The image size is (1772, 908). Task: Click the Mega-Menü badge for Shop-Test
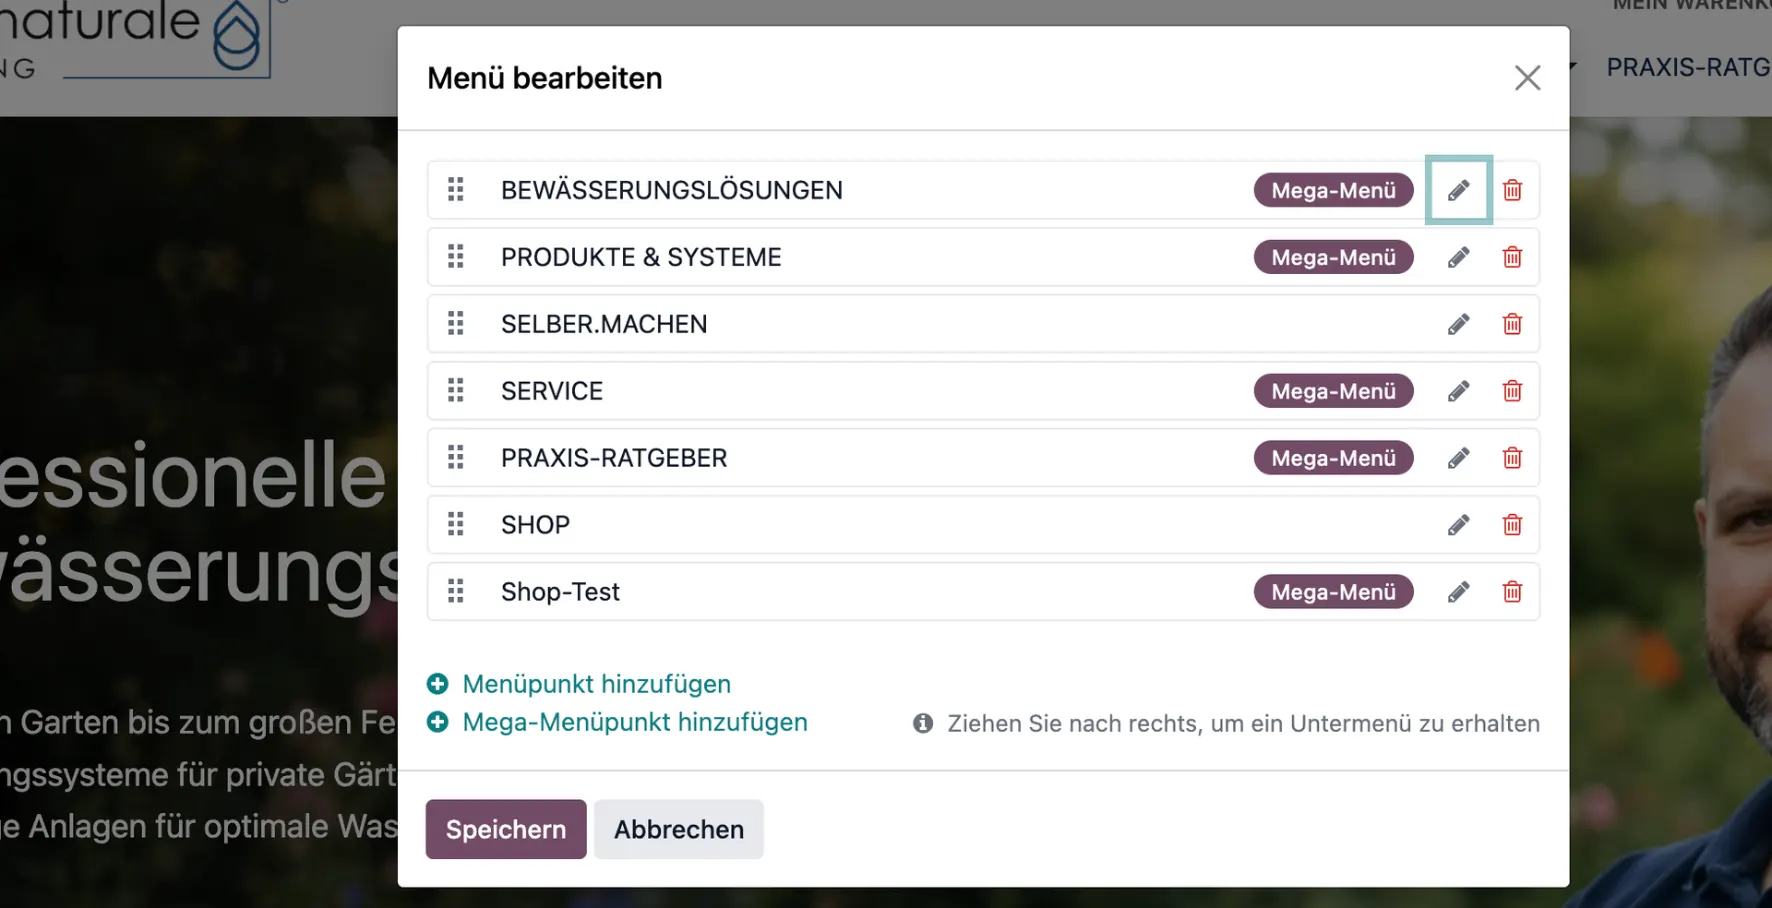(x=1333, y=591)
